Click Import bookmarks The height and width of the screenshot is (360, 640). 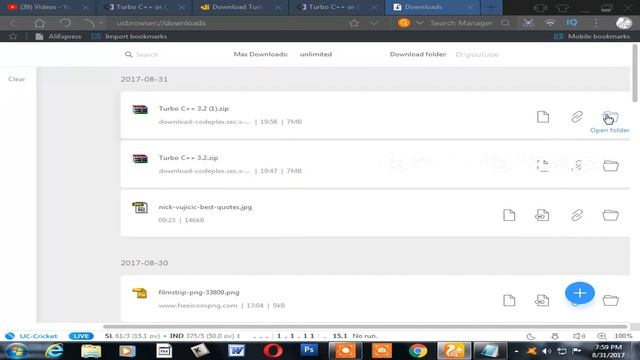coord(129,36)
